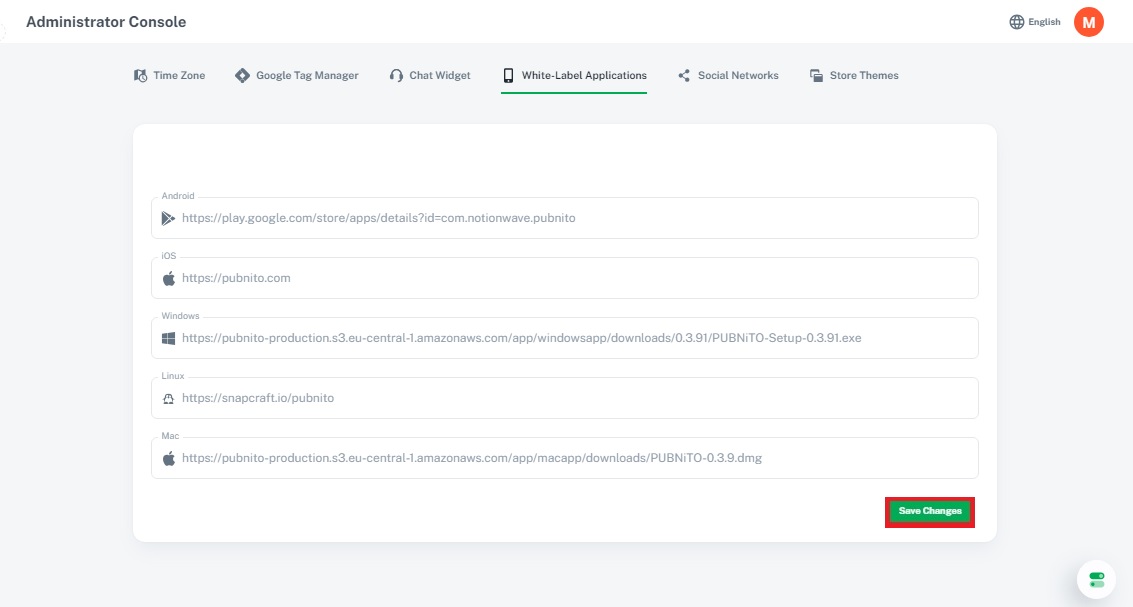Viewport: 1133px width, 607px height.
Task: Click the Google Tag Manager diamond icon
Action: coord(242,76)
